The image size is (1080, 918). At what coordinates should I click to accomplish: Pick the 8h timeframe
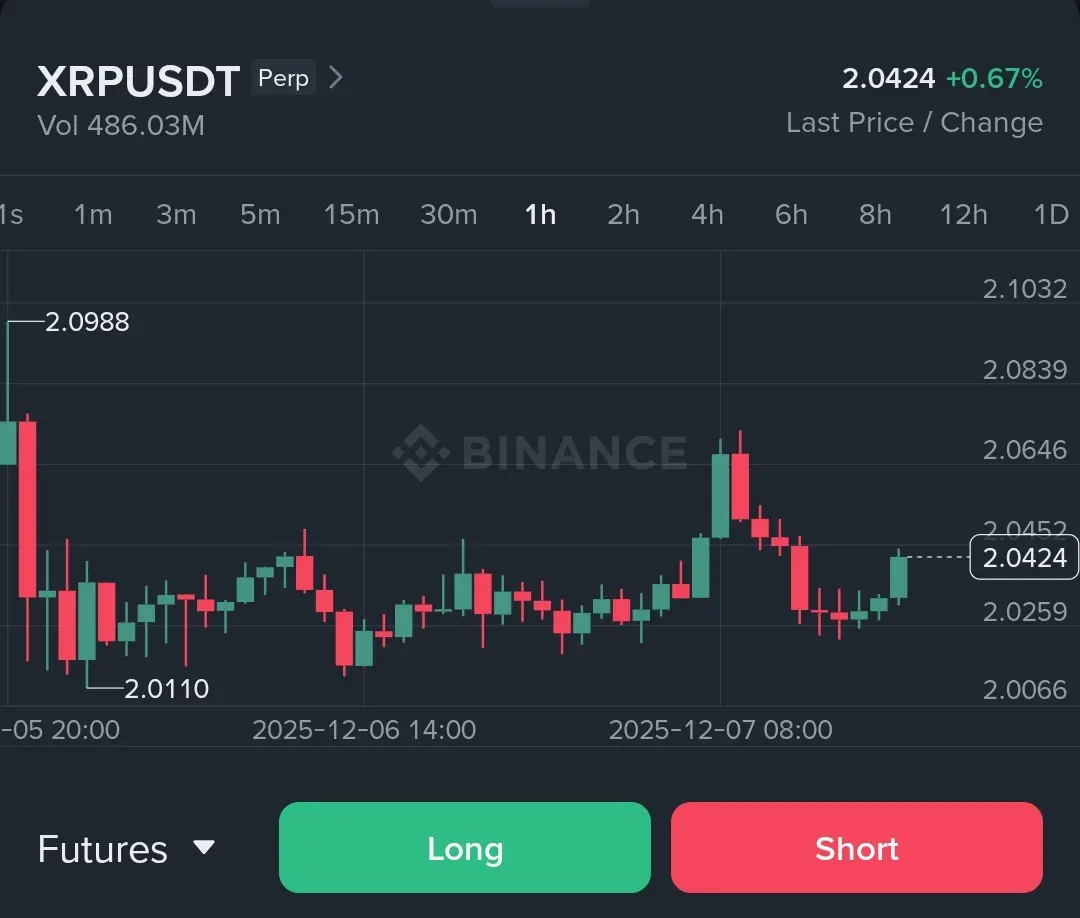point(875,214)
